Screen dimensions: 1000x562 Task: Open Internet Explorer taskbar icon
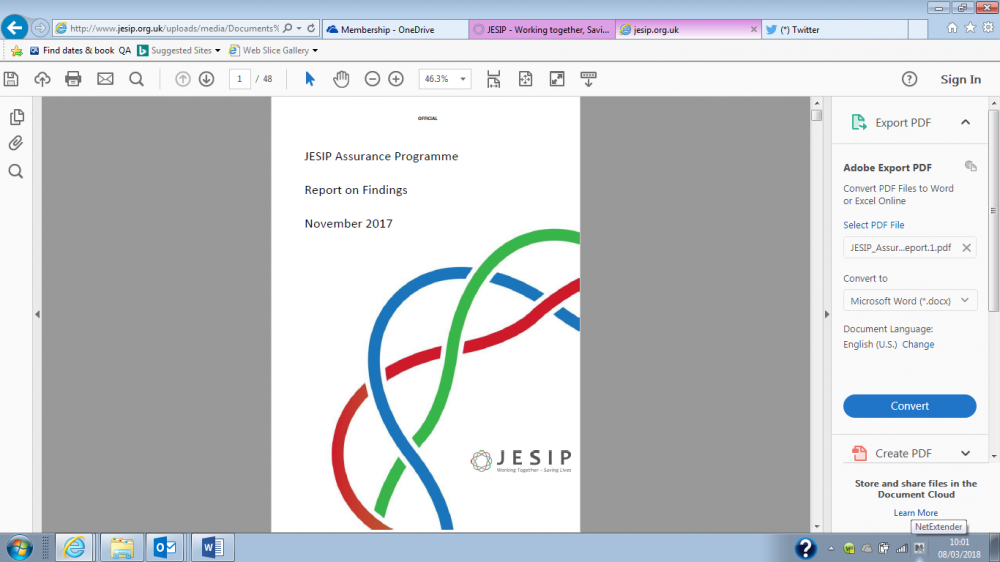point(74,547)
